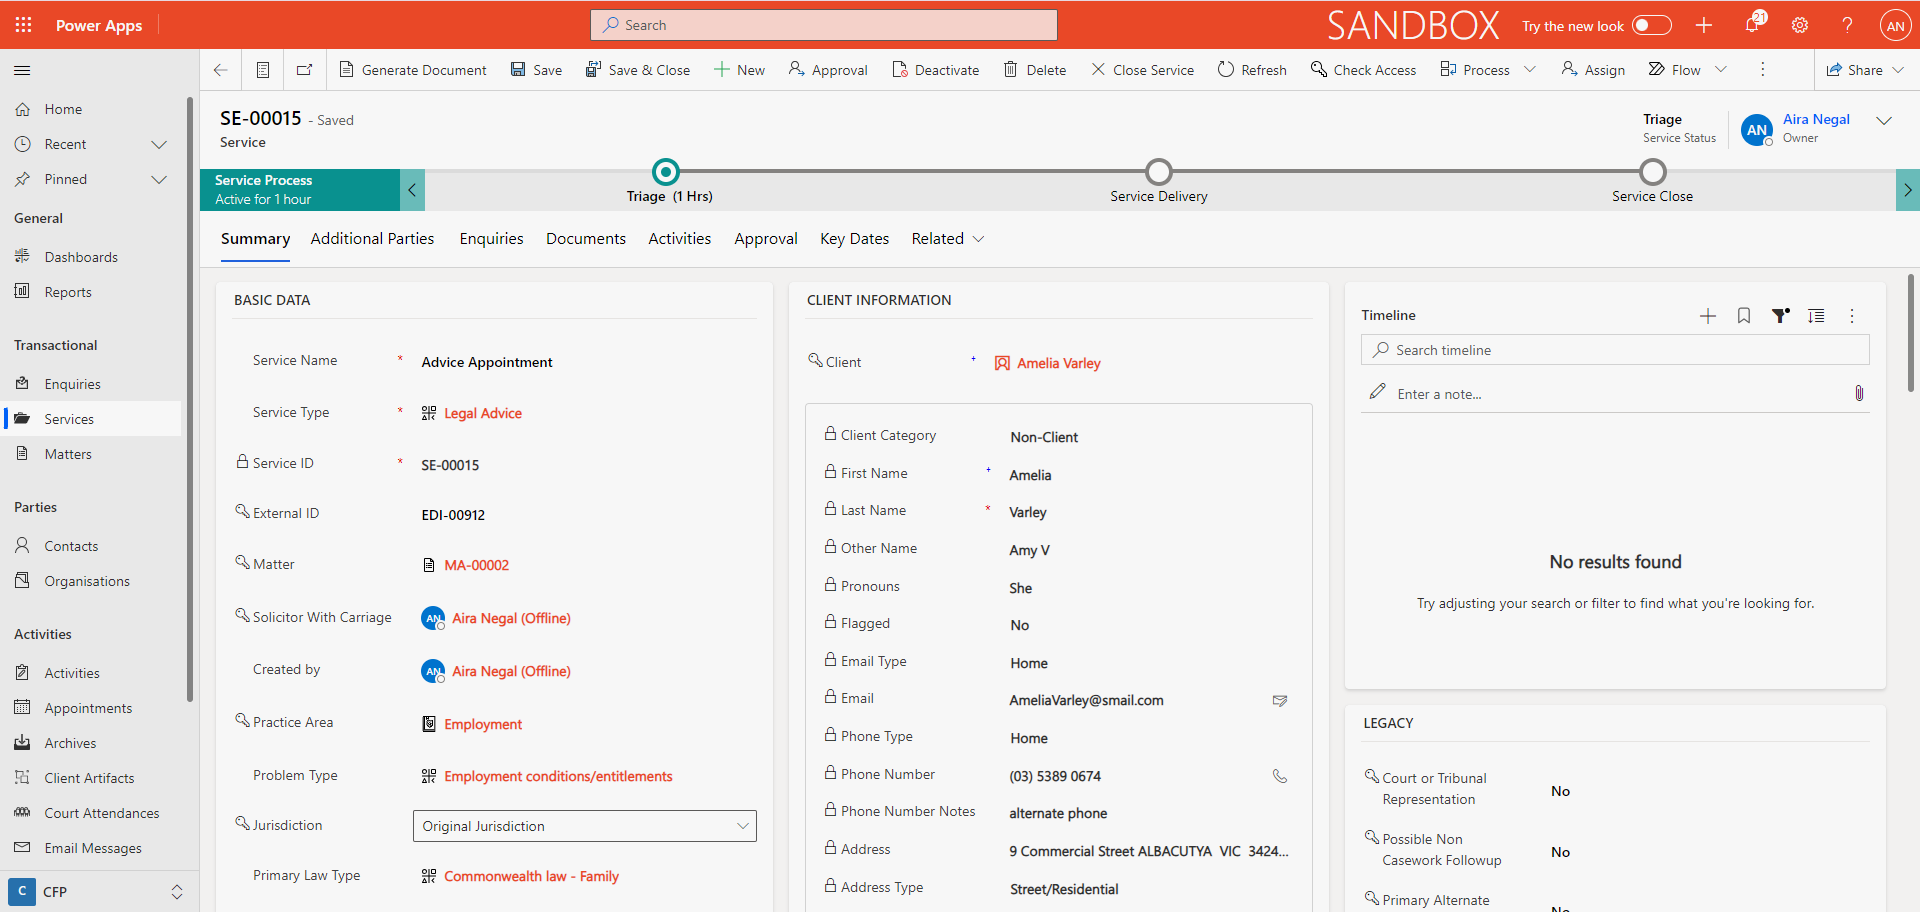Select the Triage stage marker

665,172
